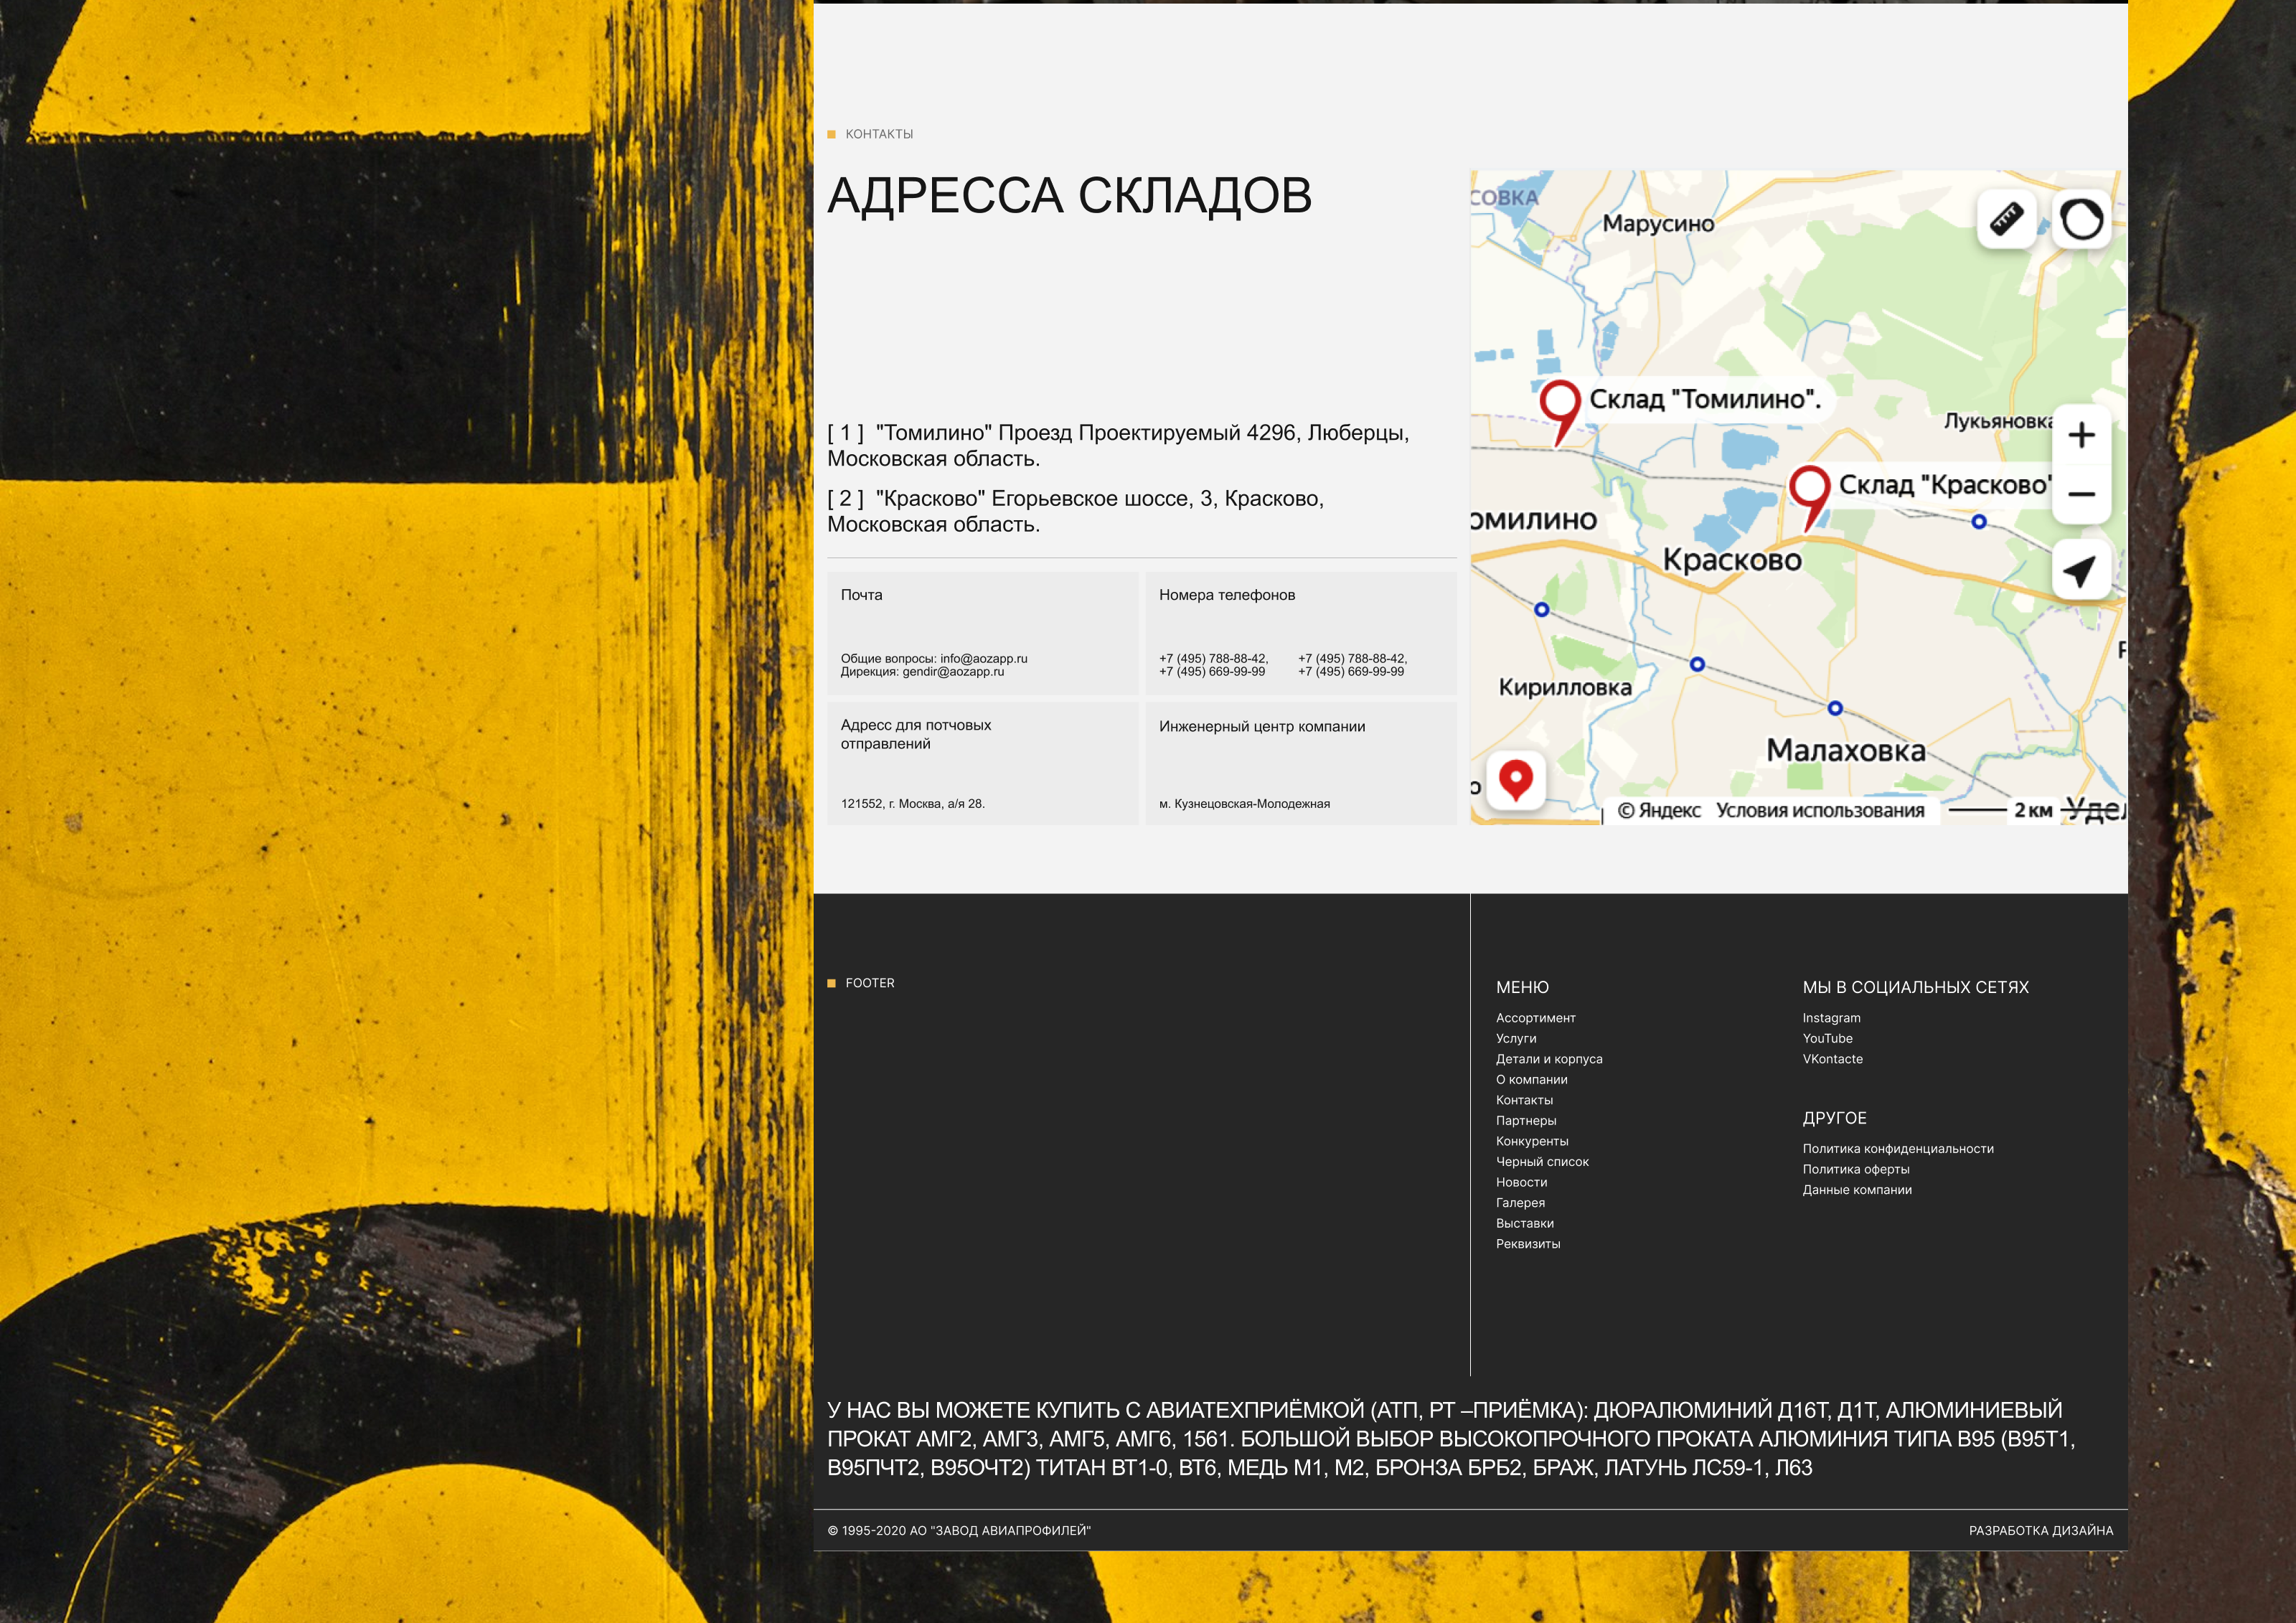Click the ruler measurement tool on the map
Viewport: 2296px width, 1623px height.
tap(2006, 218)
